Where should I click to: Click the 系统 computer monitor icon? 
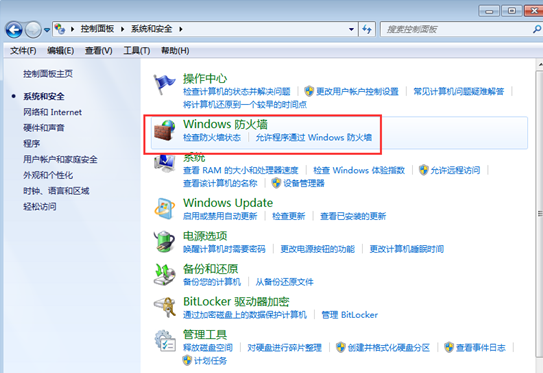(164, 163)
